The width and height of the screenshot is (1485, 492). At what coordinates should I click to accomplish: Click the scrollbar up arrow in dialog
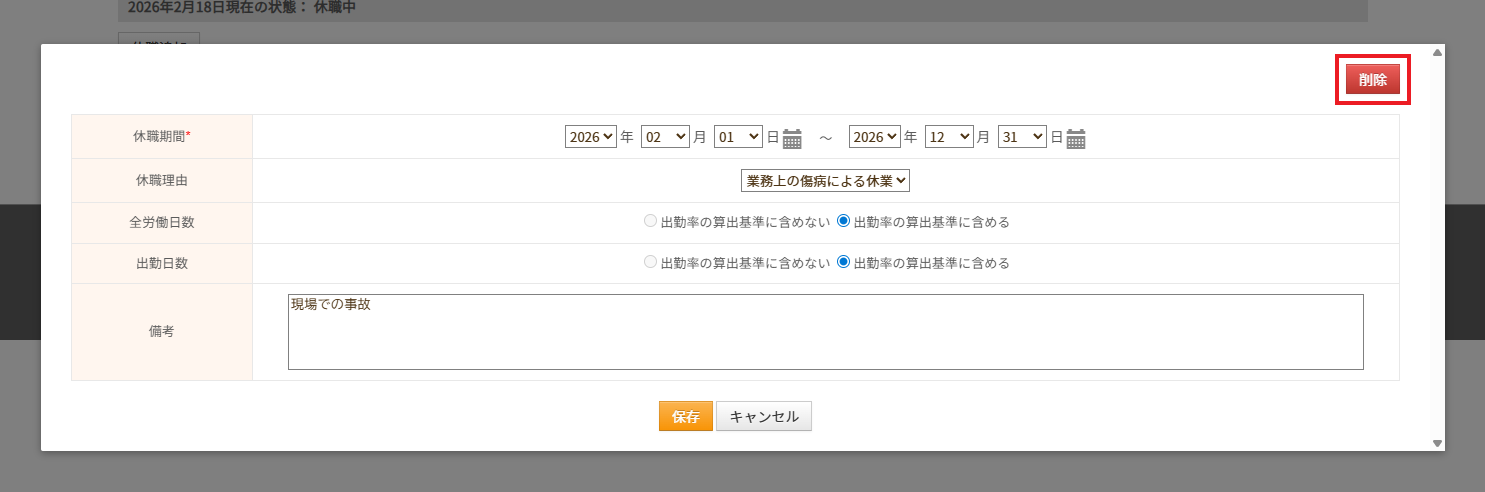point(1438,52)
